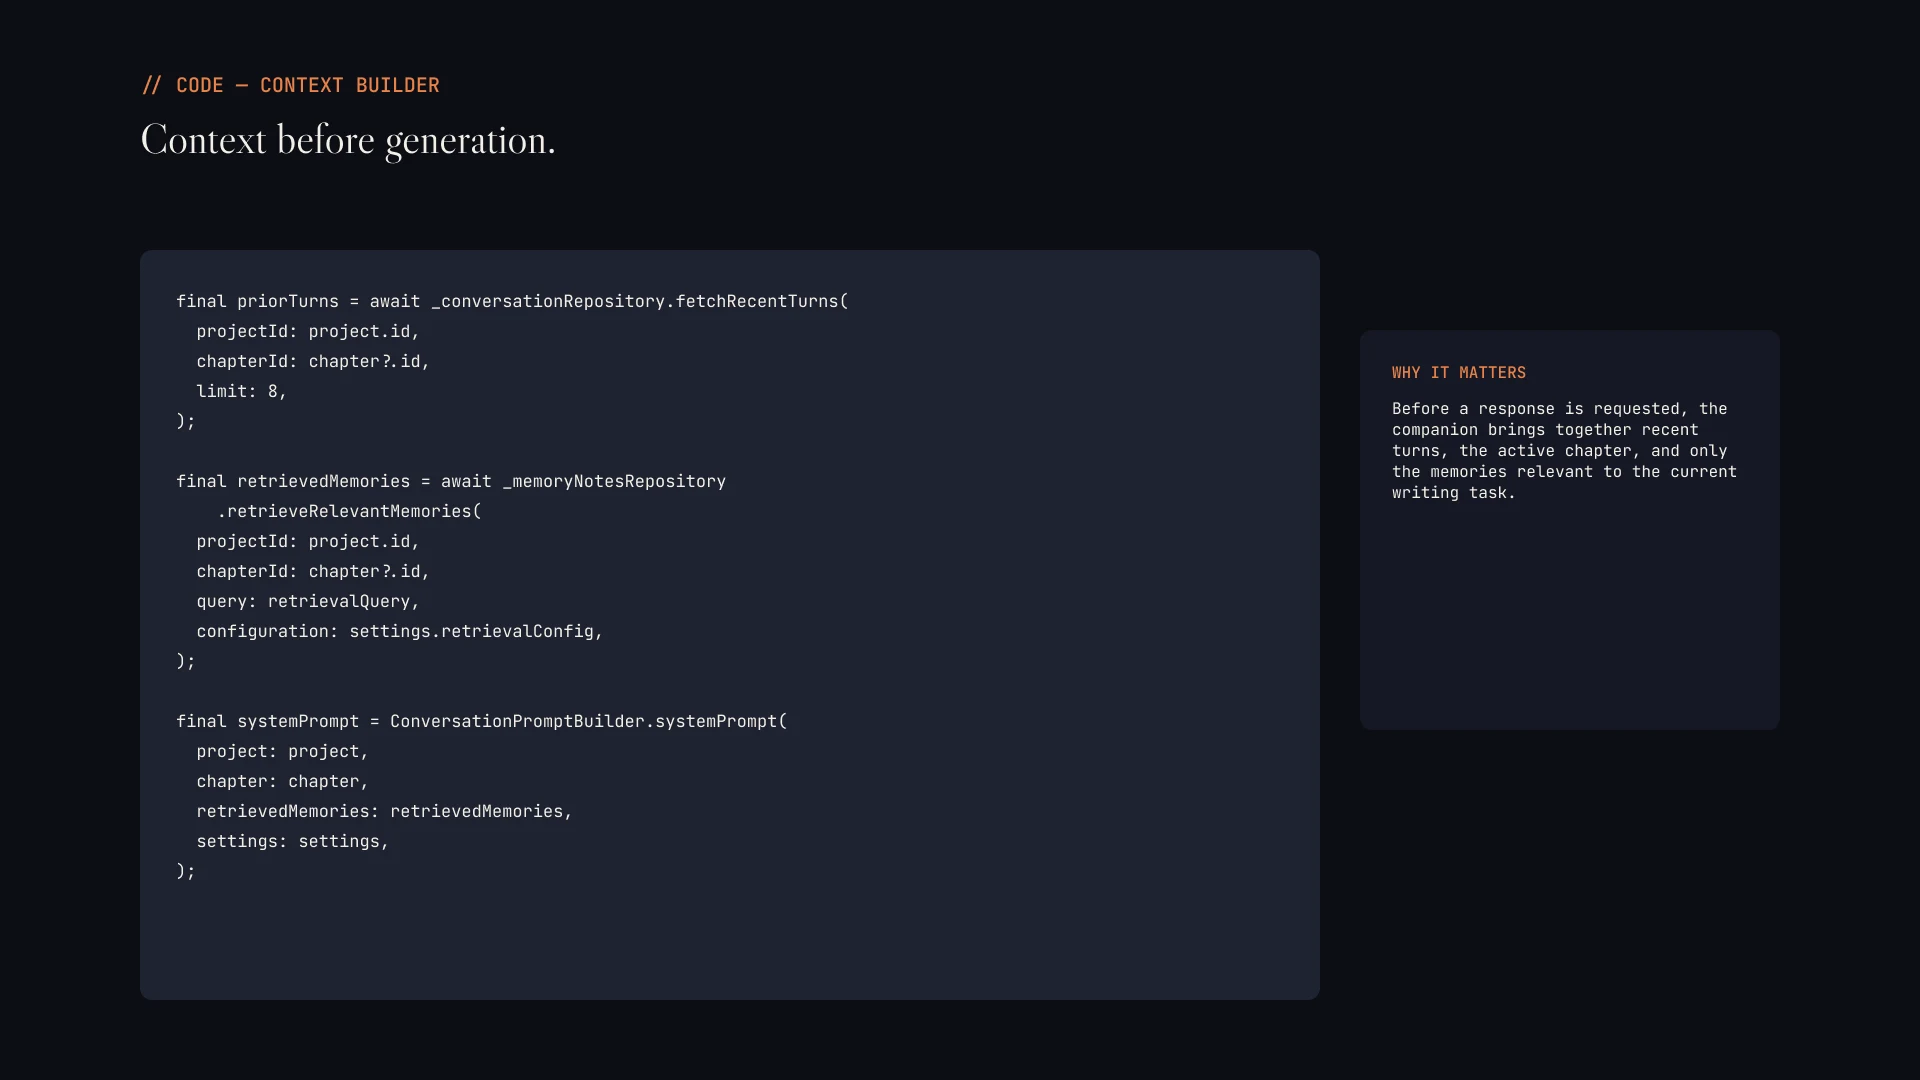Click the line 'final priorTurns = await _conversationRepository.fetchRecentTurns('

tap(512, 302)
